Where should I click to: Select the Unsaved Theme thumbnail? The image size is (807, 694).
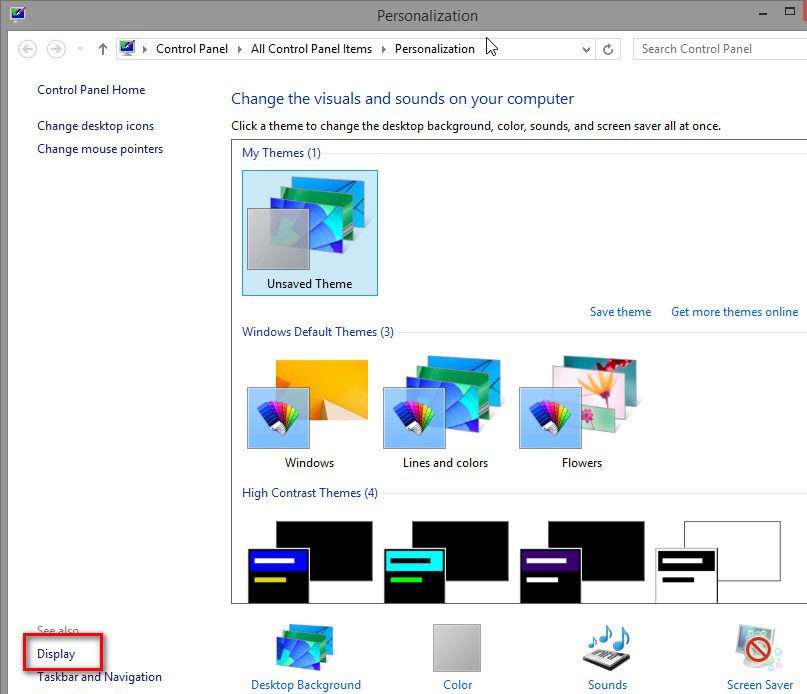pyautogui.click(x=310, y=233)
